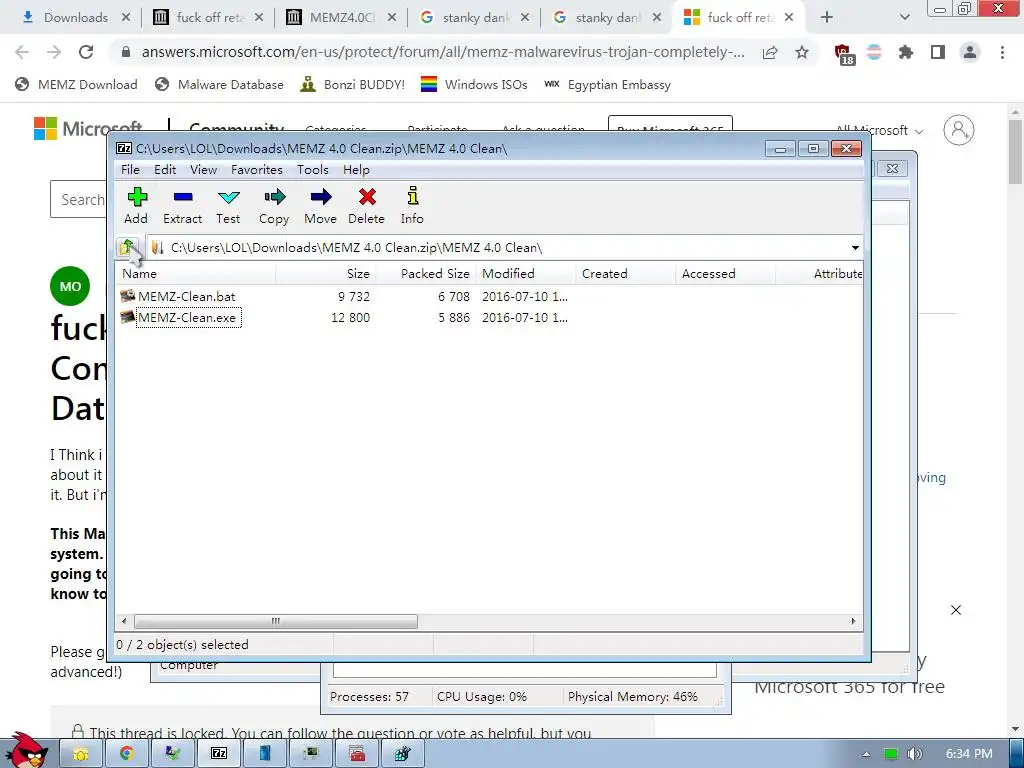Screen dimensions: 1024x768
Task: Open the Bonzi BUDDY! bookmark
Action: point(353,84)
